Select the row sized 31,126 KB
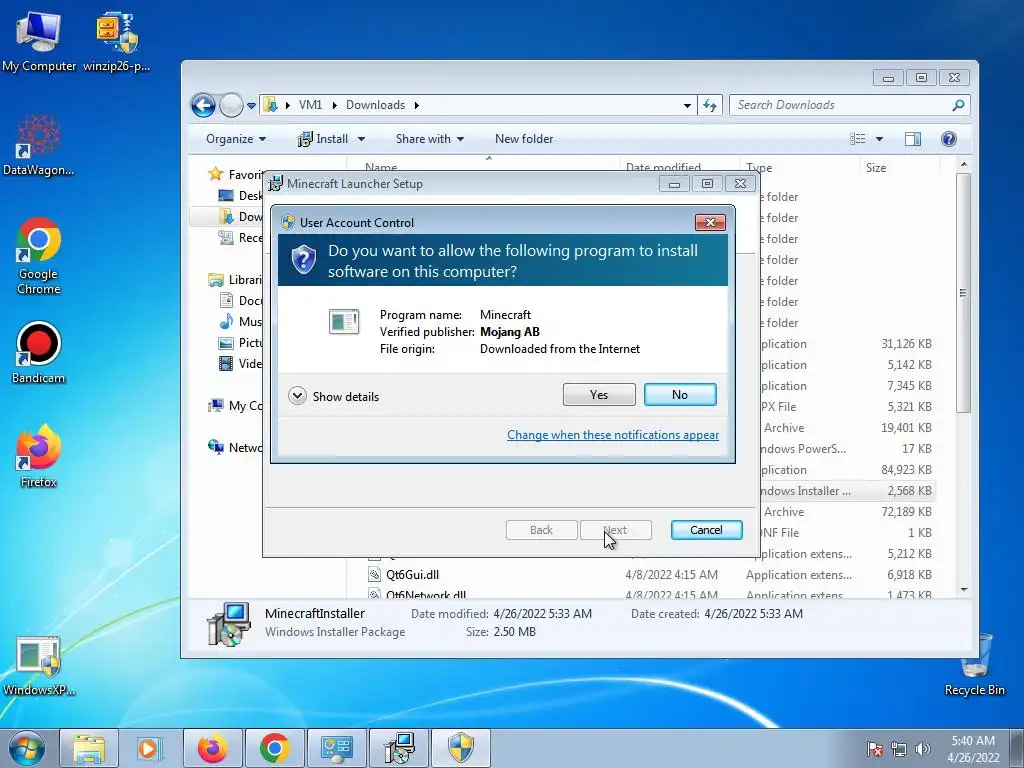Image resolution: width=1024 pixels, height=768 pixels. [848, 344]
